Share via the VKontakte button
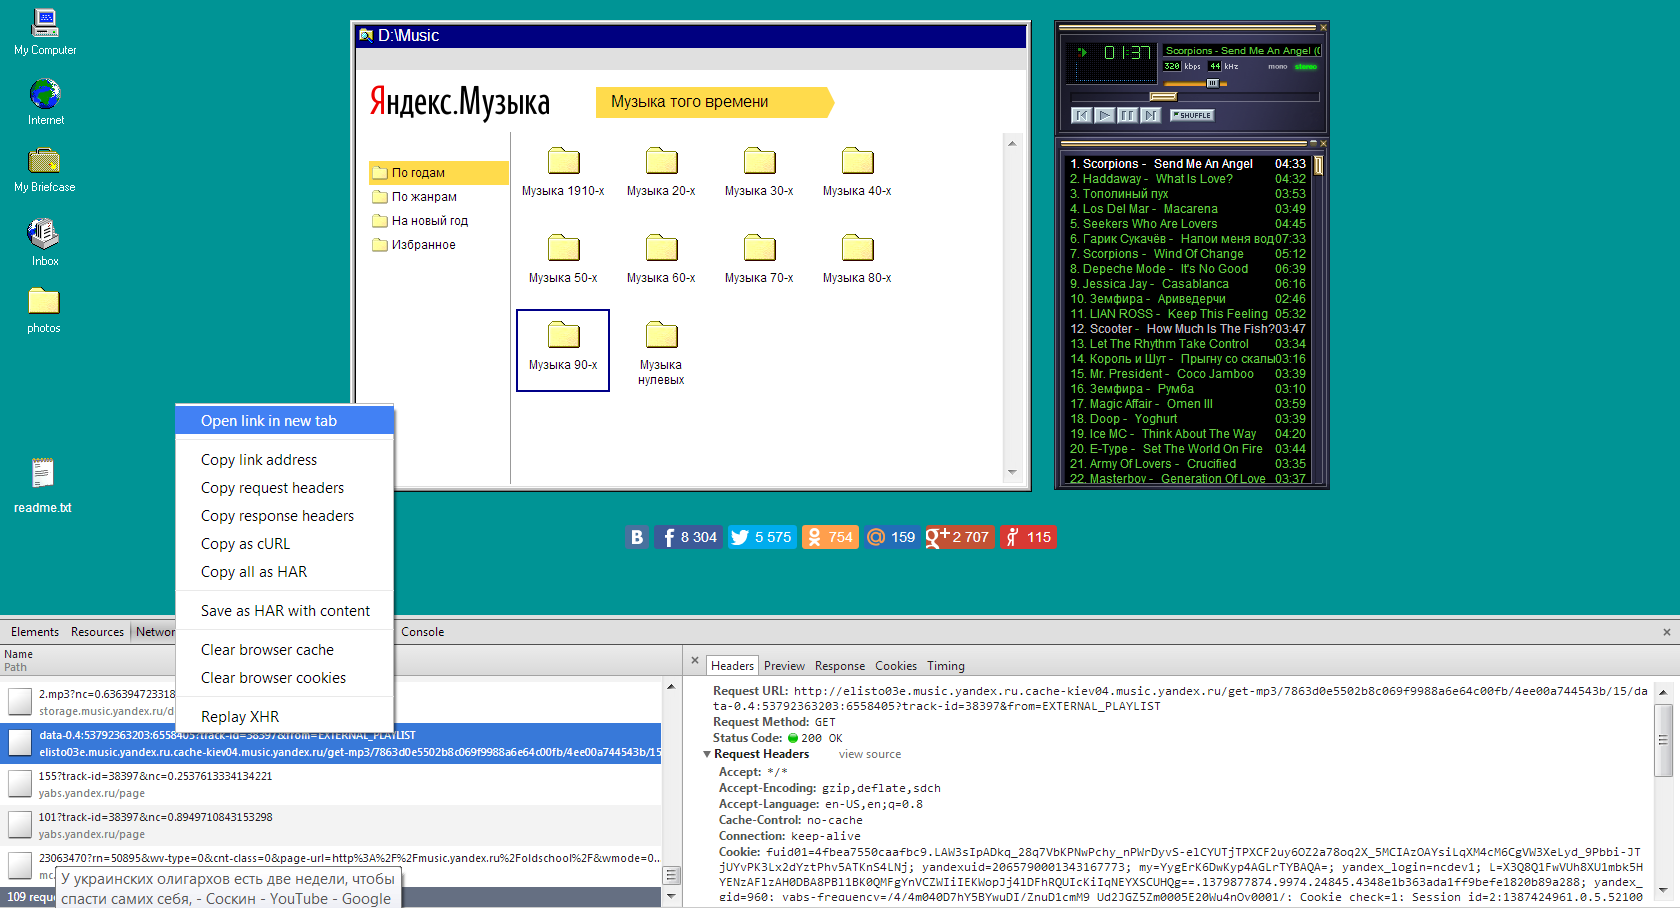The height and width of the screenshot is (908, 1680). coord(637,537)
